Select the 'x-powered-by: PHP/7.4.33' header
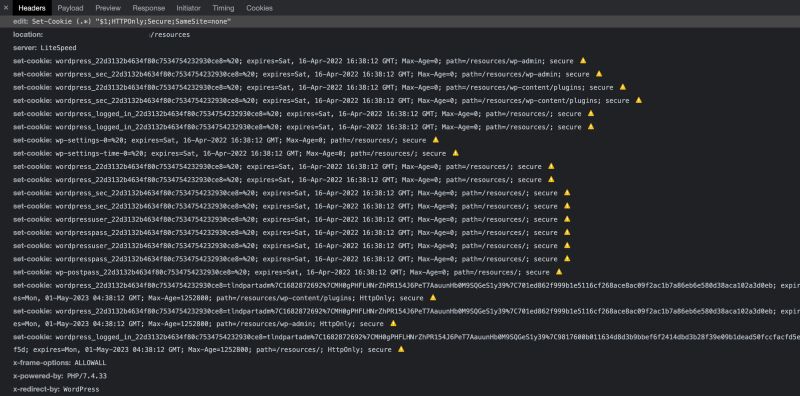800x396 pixels. 60,376
